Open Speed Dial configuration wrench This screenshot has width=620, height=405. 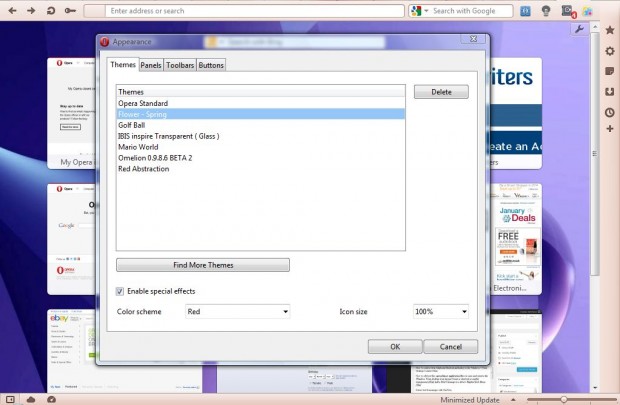click(x=579, y=29)
